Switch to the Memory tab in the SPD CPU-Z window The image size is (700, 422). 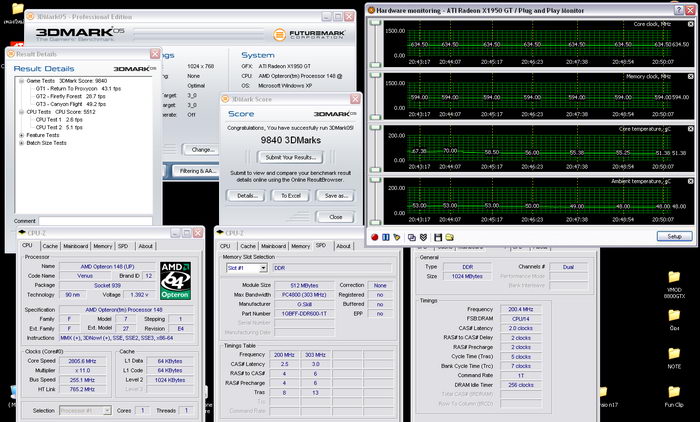300,246
